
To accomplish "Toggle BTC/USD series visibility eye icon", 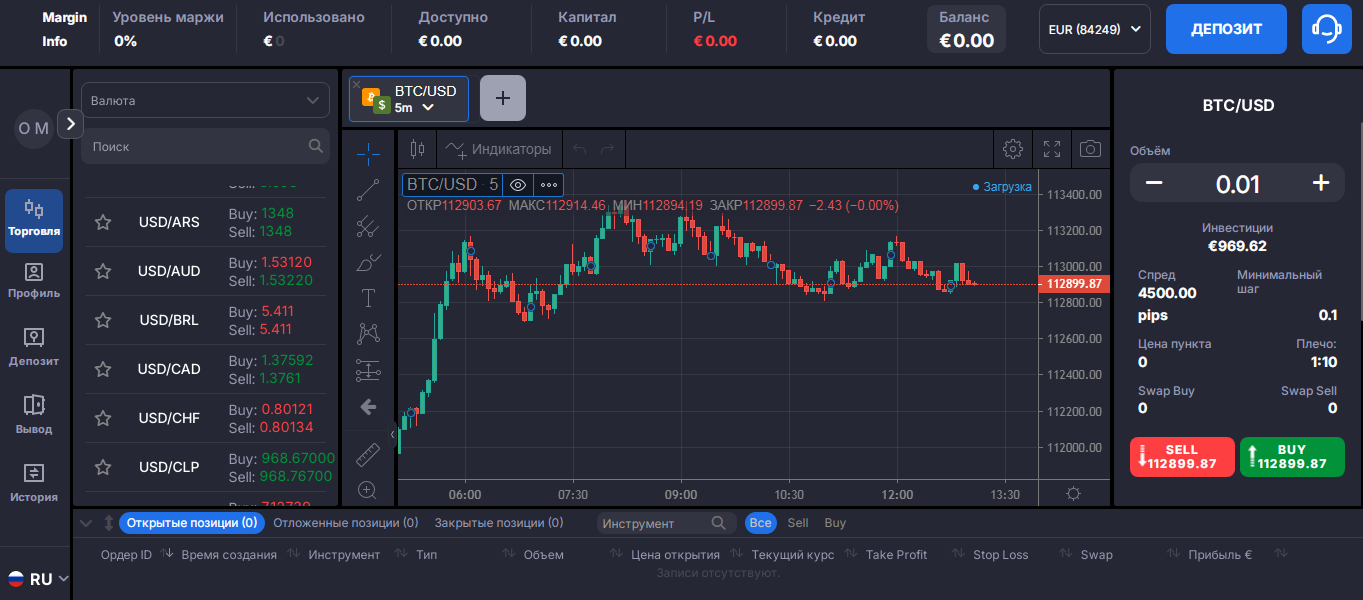I will (517, 185).
